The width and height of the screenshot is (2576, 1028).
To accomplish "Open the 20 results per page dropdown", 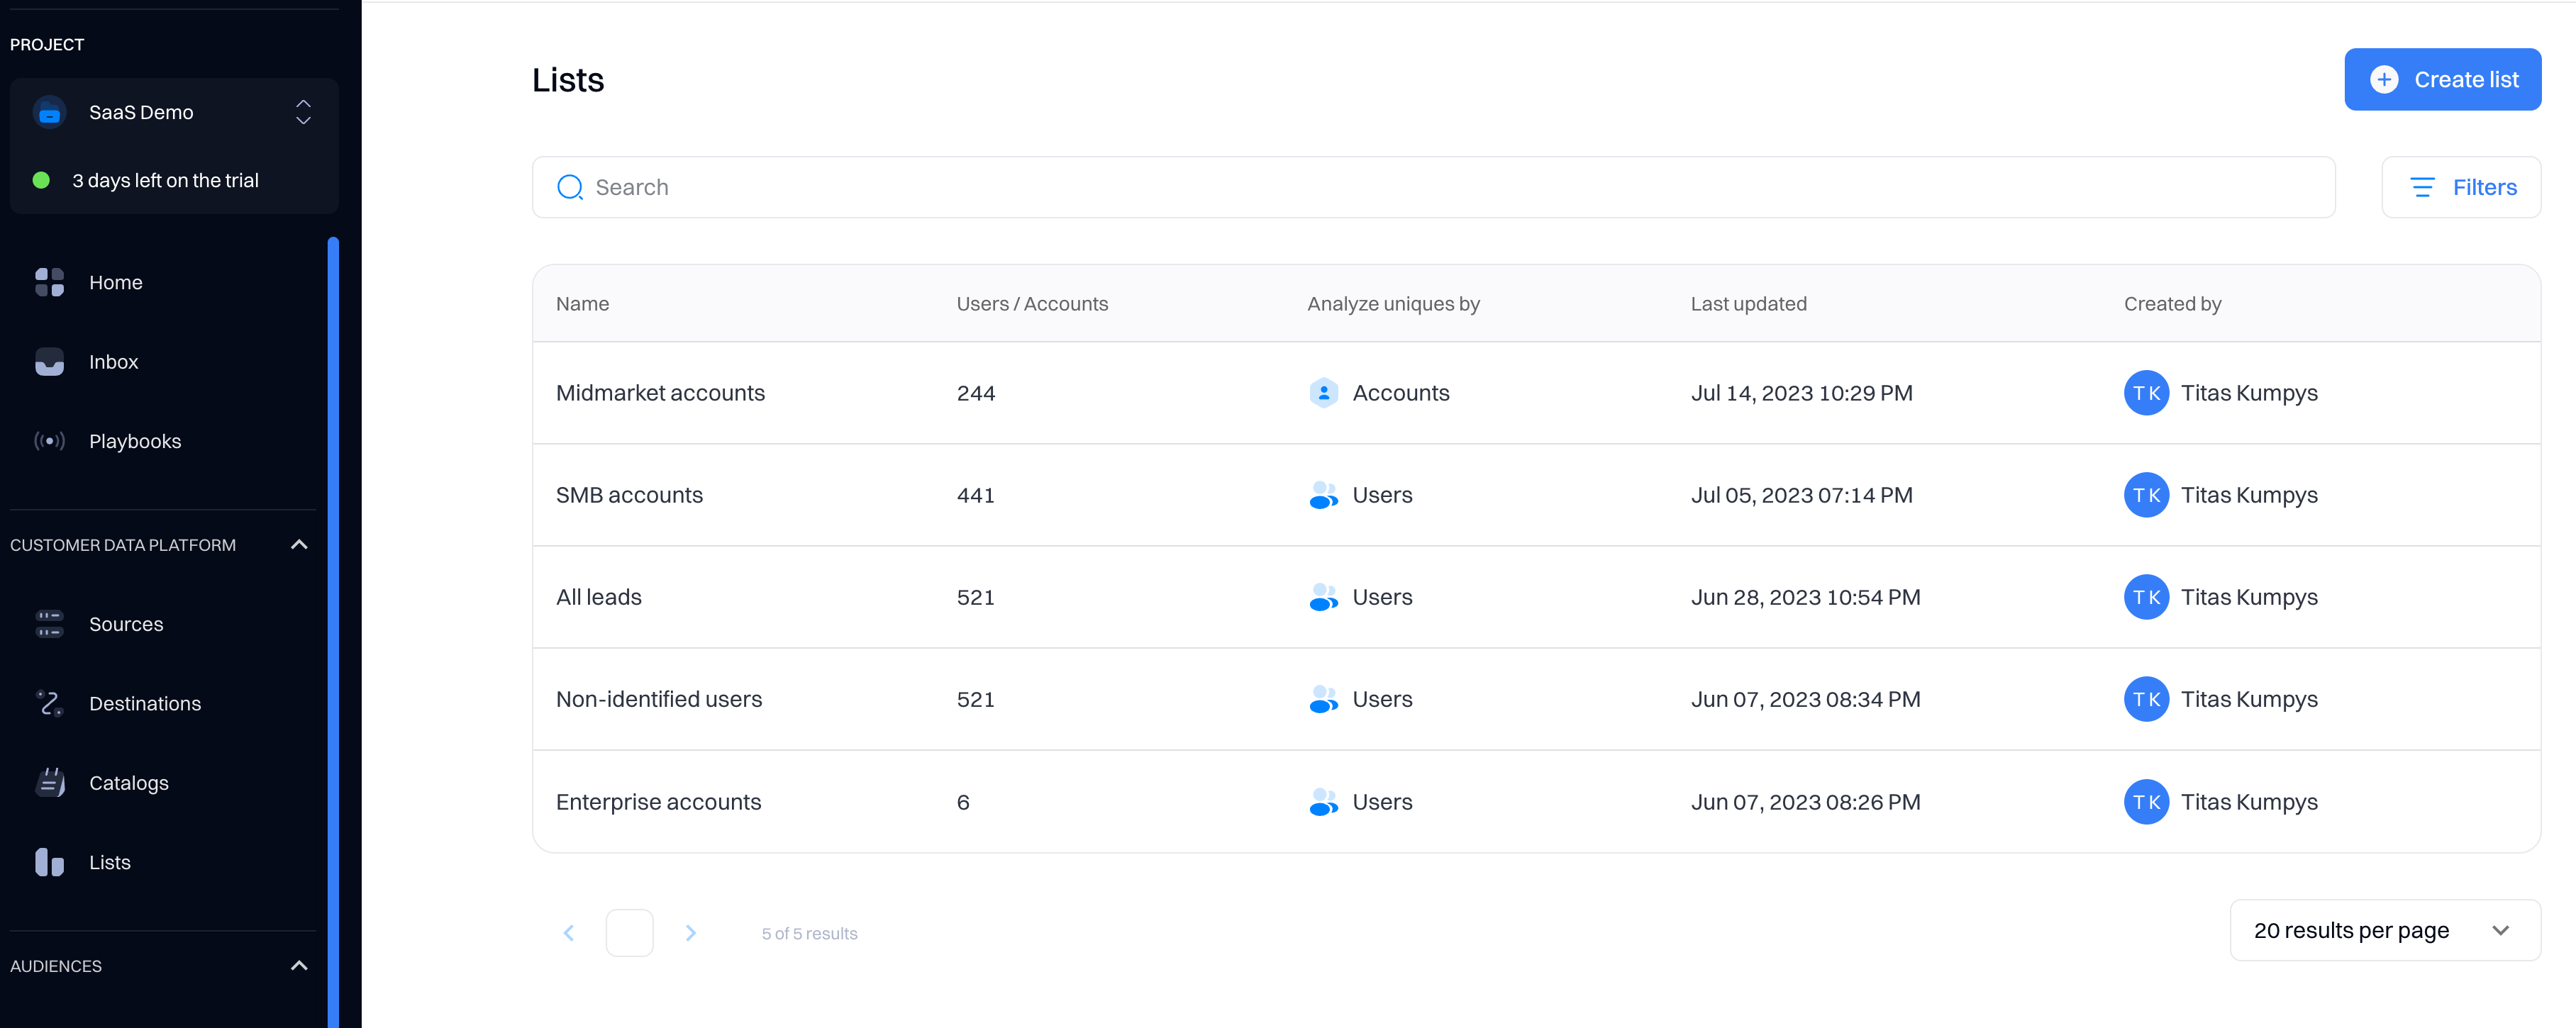I will click(2384, 931).
